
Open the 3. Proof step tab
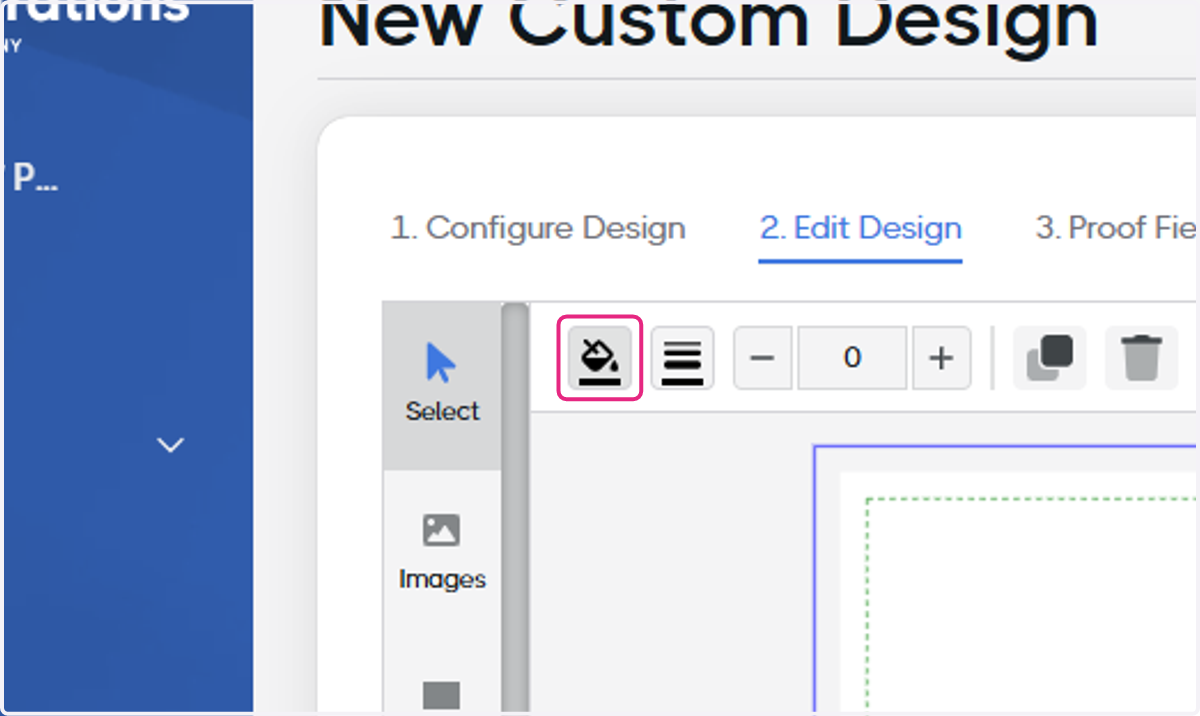(x=1116, y=228)
